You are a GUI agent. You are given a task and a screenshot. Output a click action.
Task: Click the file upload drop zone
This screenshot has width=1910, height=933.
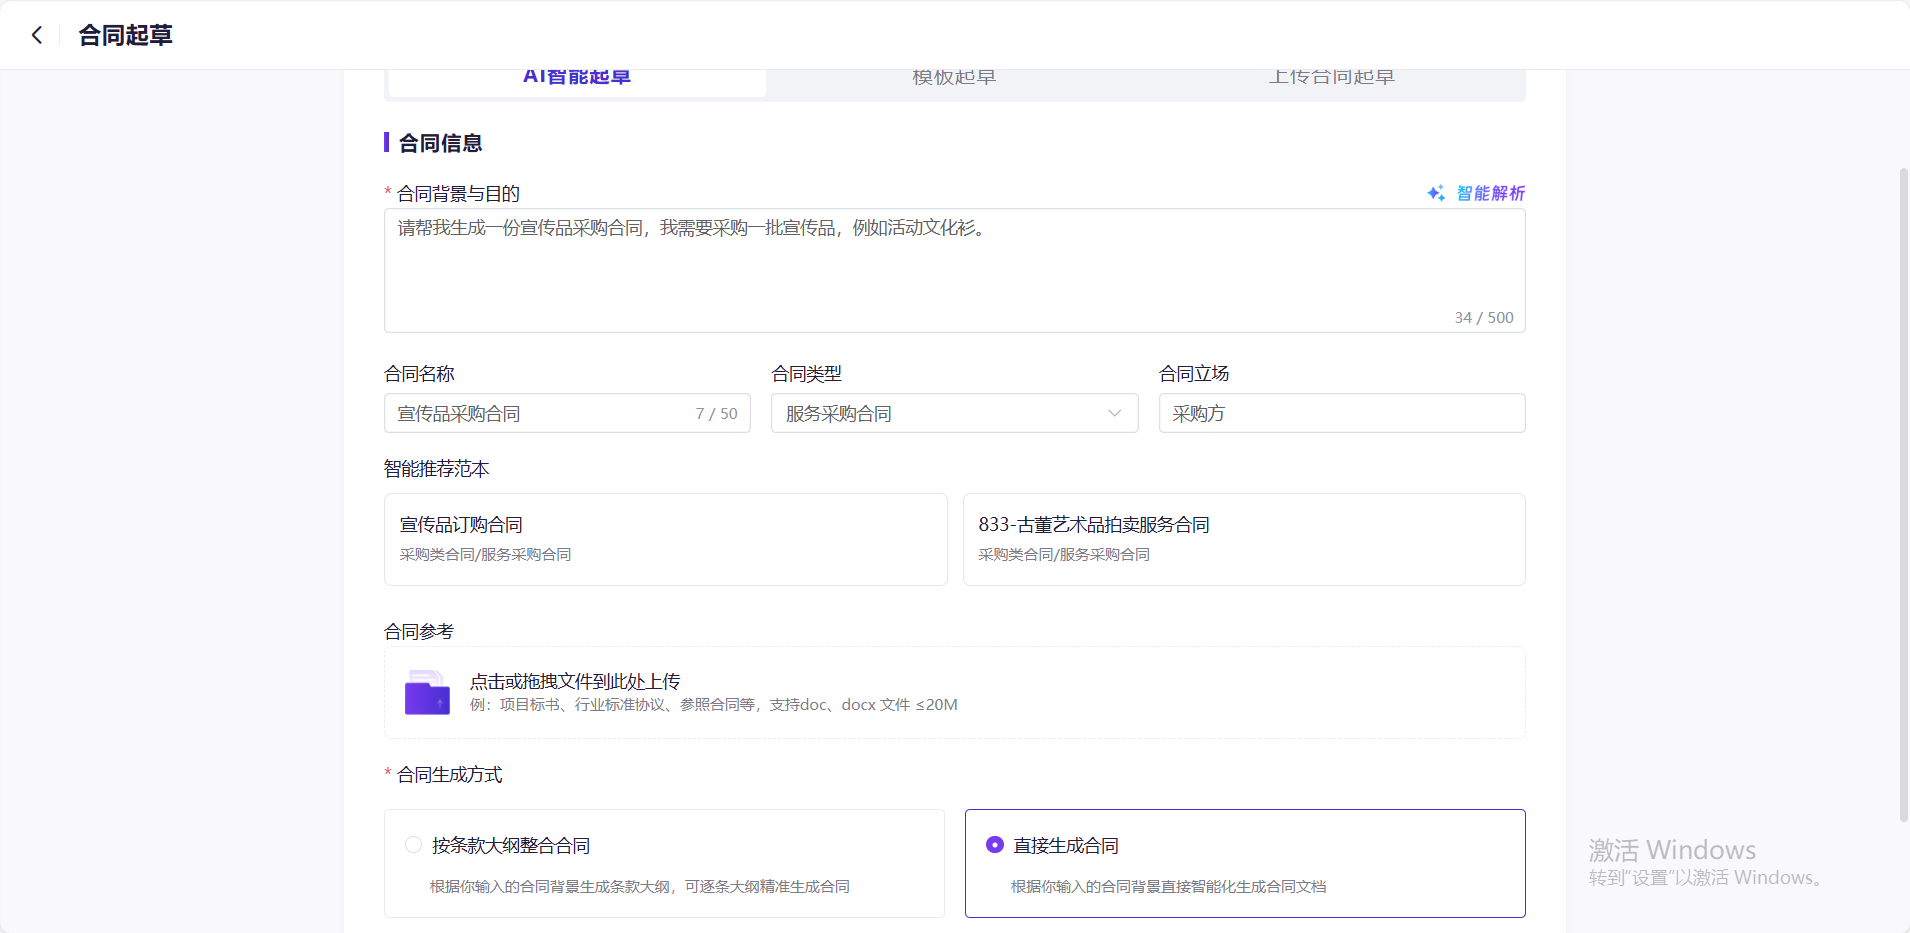(x=954, y=693)
